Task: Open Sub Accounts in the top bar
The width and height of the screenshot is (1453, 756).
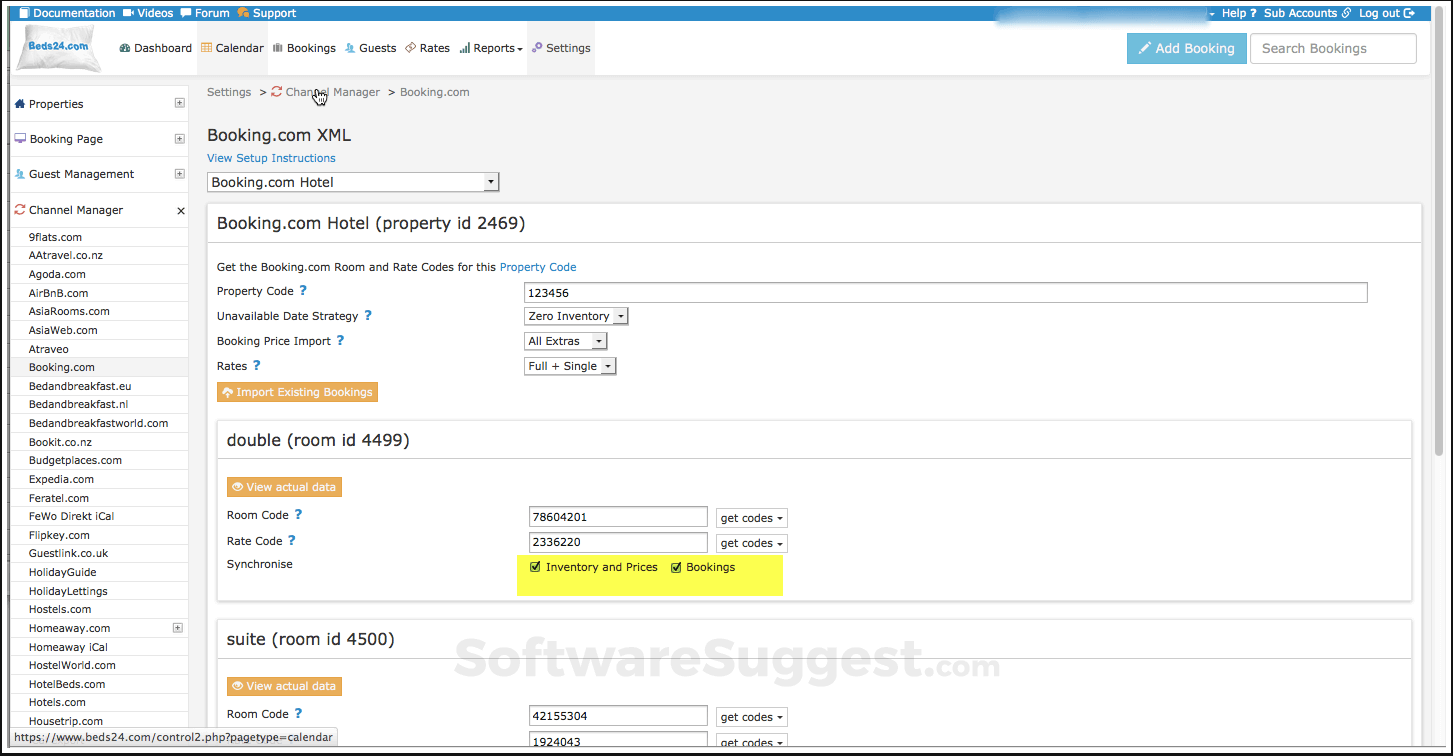Action: (x=1307, y=13)
